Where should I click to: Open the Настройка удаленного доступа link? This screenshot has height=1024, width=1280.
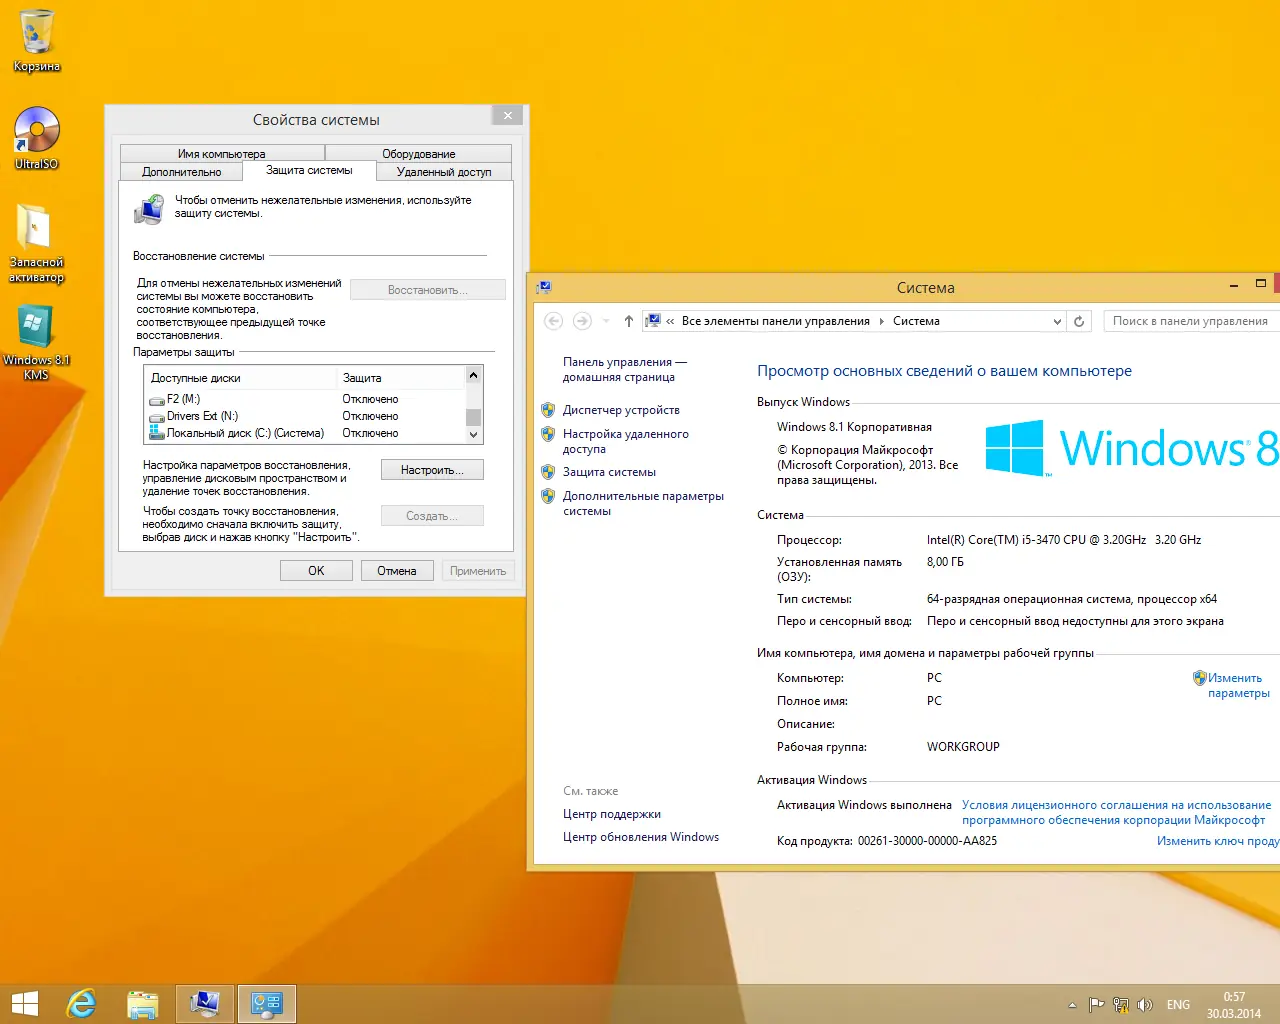pos(626,442)
